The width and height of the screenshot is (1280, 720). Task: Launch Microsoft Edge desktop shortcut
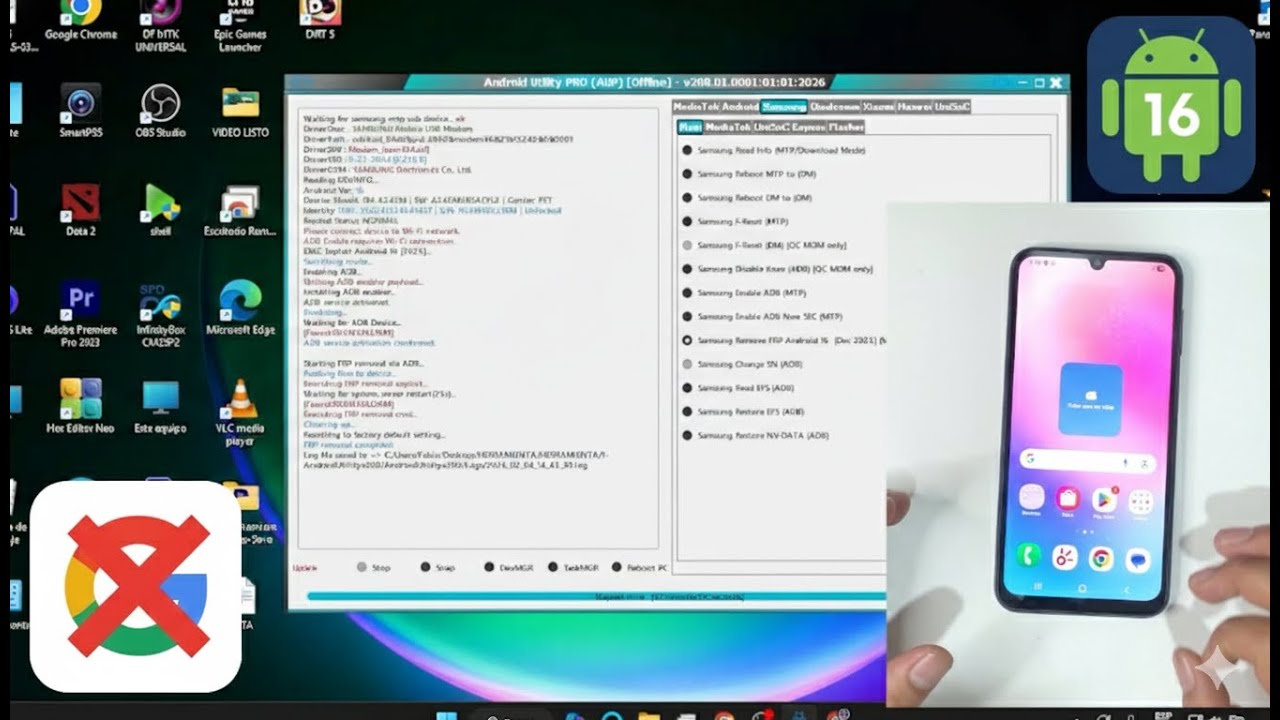240,308
